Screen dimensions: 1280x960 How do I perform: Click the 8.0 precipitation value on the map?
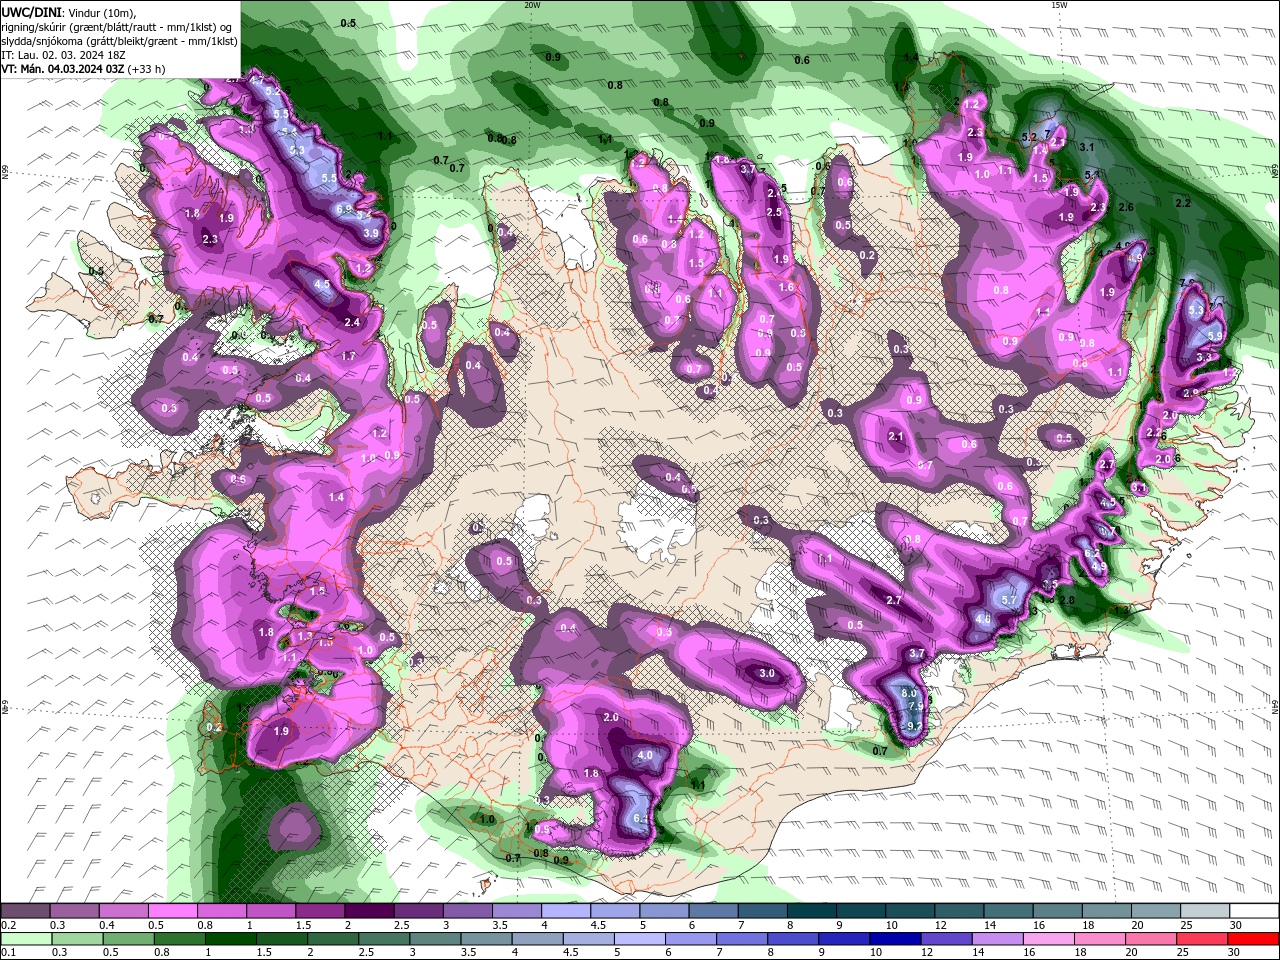click(x=909, y=693)
